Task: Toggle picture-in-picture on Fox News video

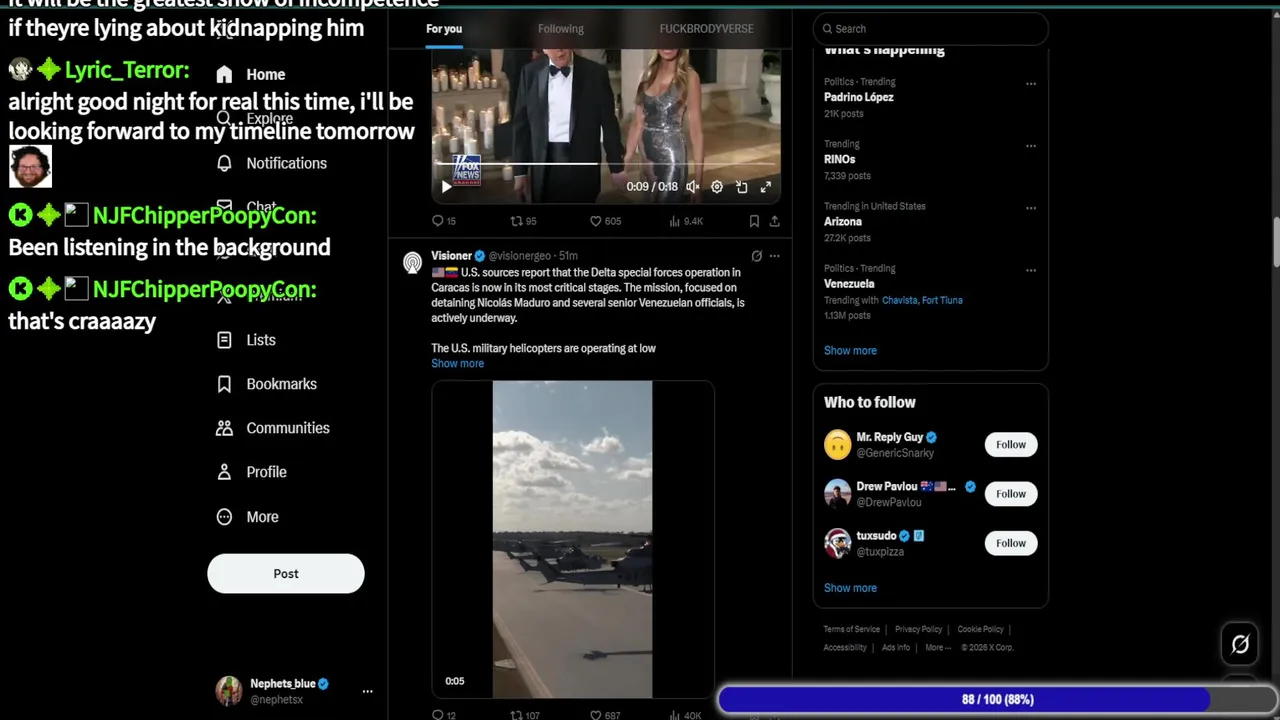Action: pos(741,187)
